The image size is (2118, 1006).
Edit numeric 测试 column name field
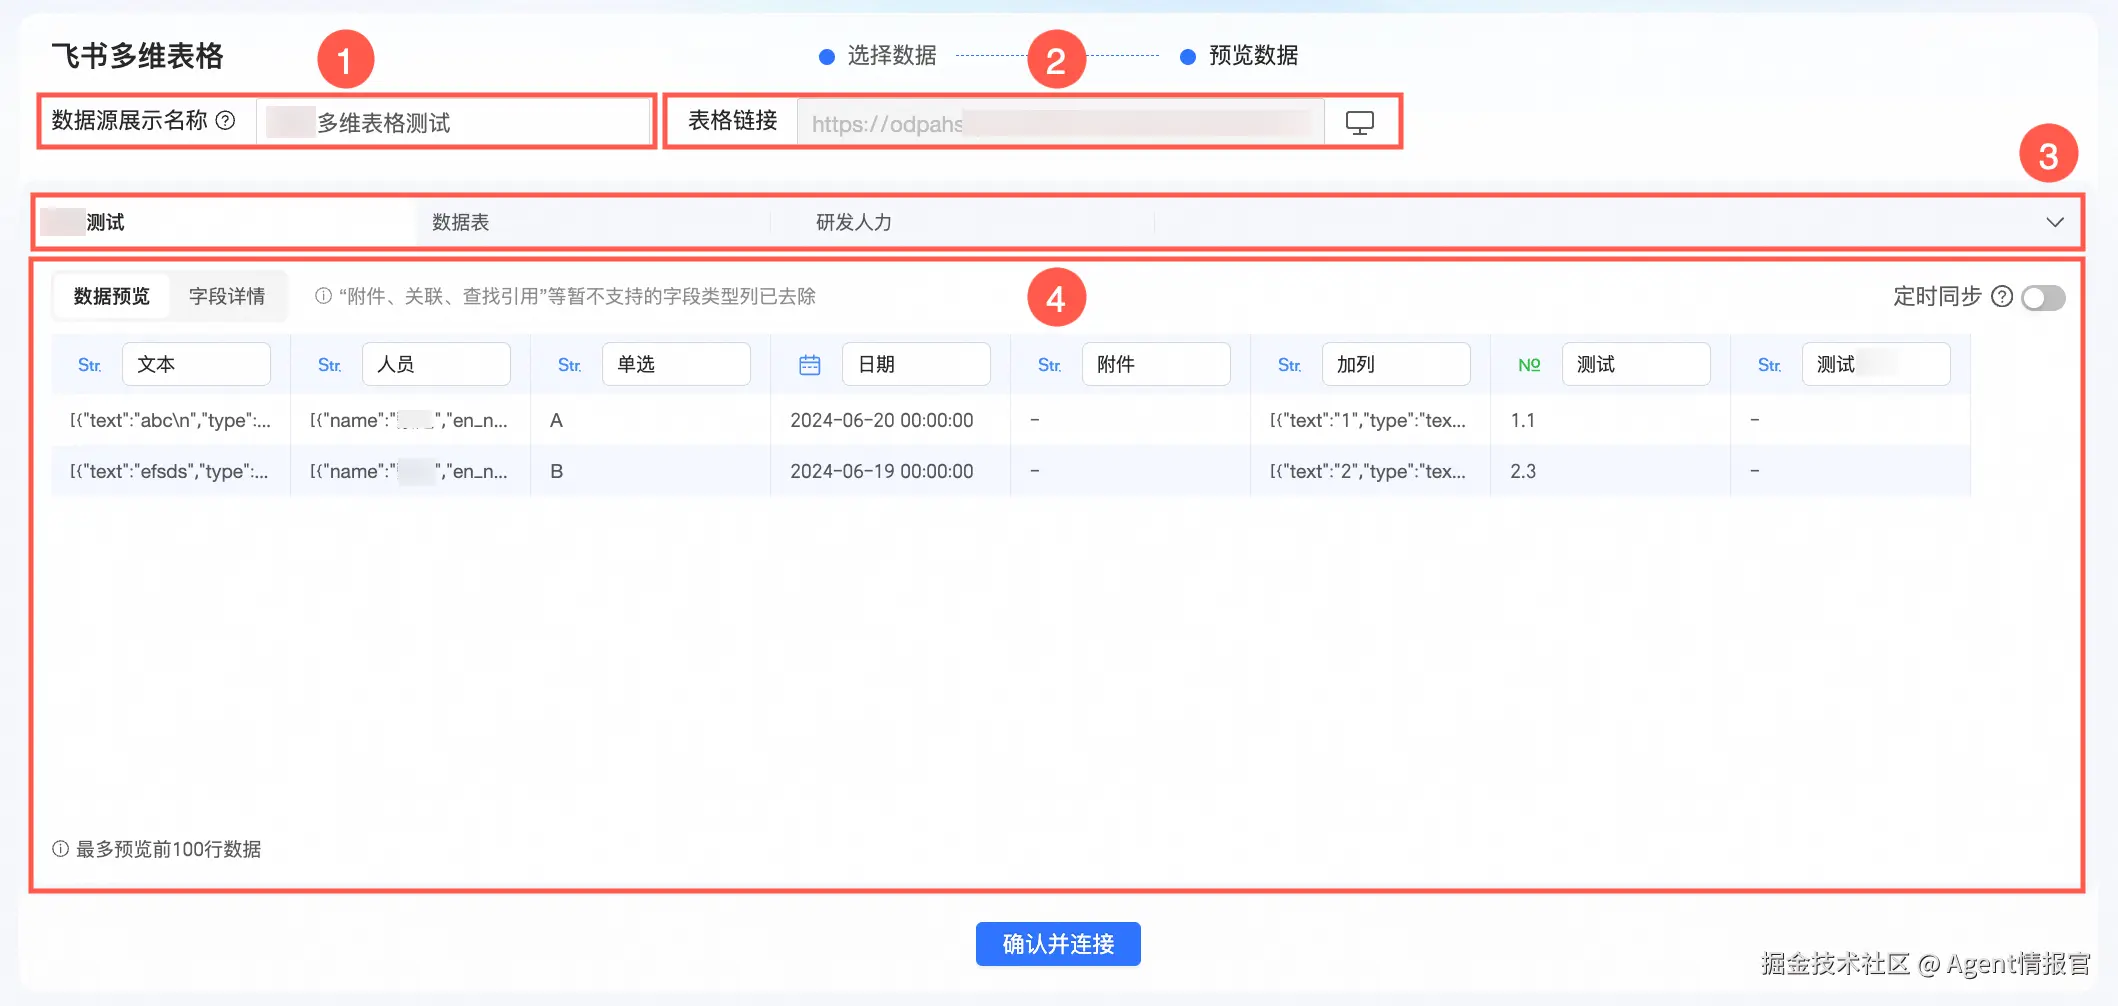[1636, 364]
